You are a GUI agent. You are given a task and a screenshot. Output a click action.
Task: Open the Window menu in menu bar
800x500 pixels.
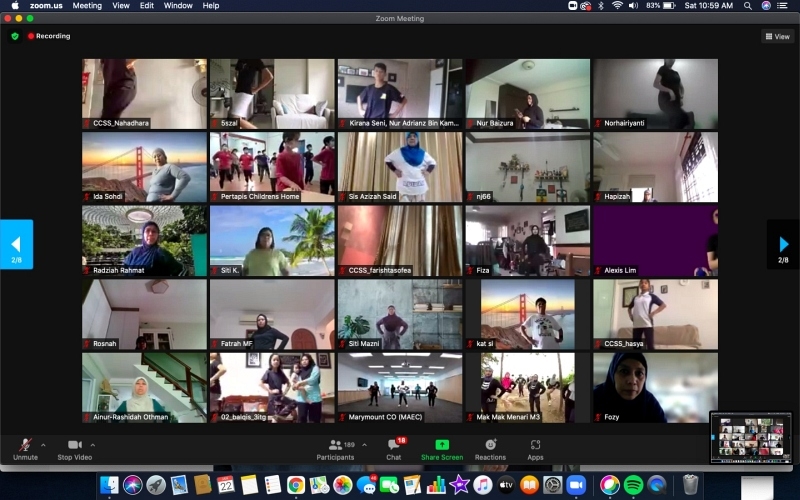coord(178,6)
